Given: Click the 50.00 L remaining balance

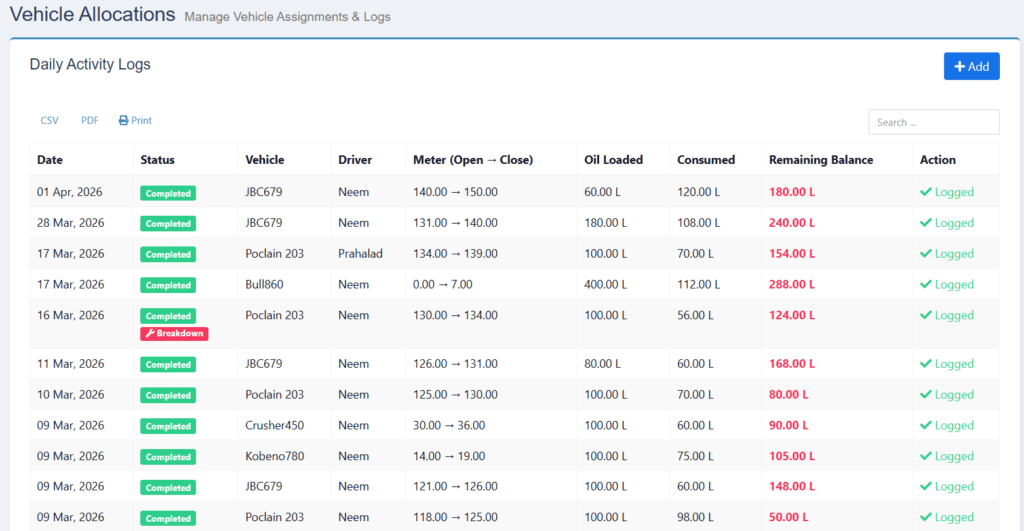Looking at the screenshot, I should (788, 517).
